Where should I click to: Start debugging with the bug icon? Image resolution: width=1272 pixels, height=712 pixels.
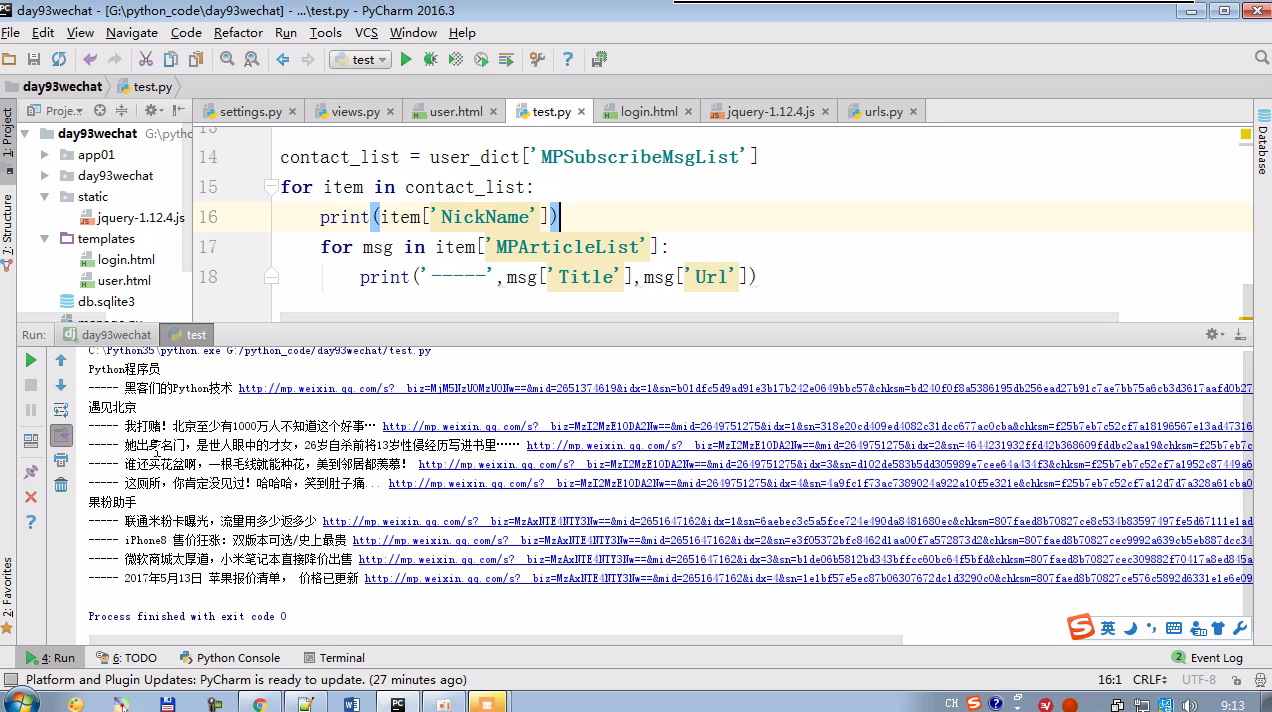tap(430, 60)
